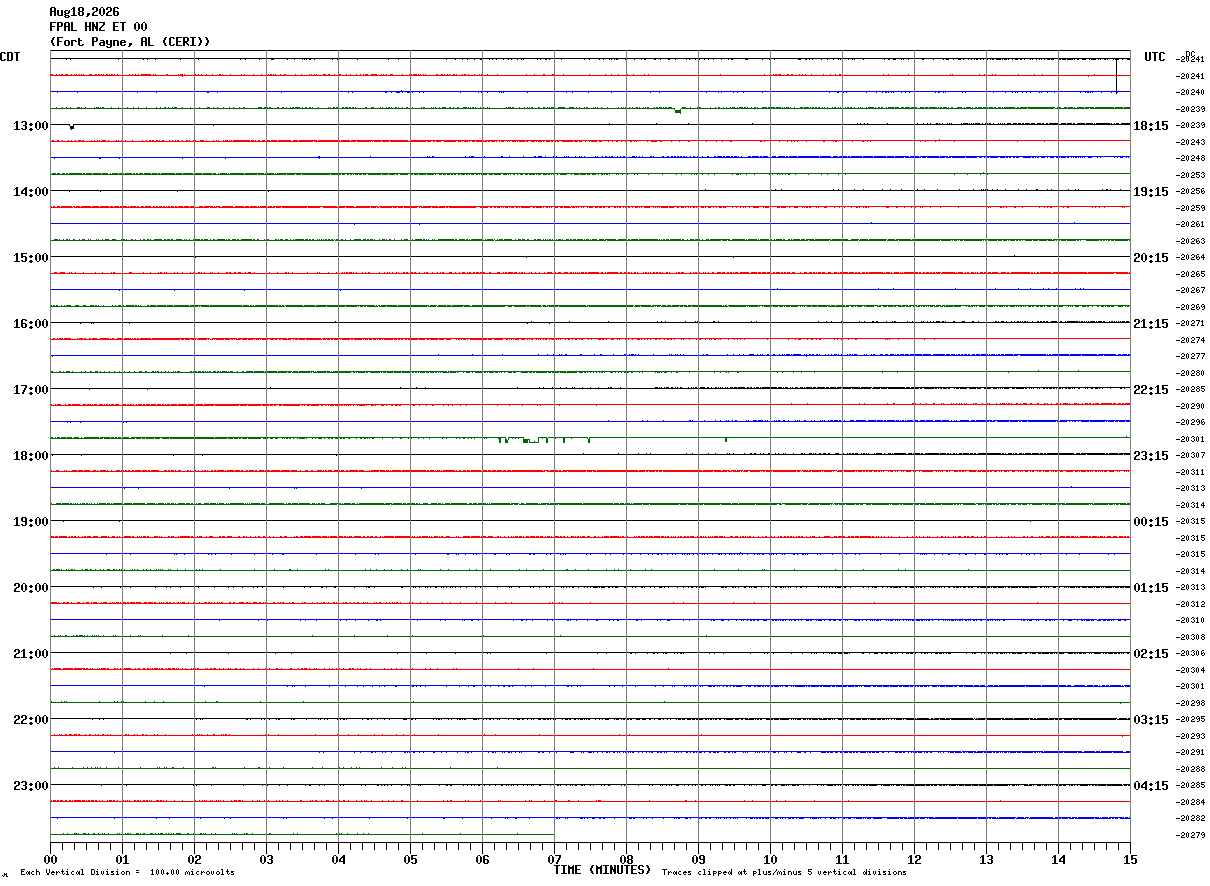Click the 13:00 CDT time label

point(30,126)
